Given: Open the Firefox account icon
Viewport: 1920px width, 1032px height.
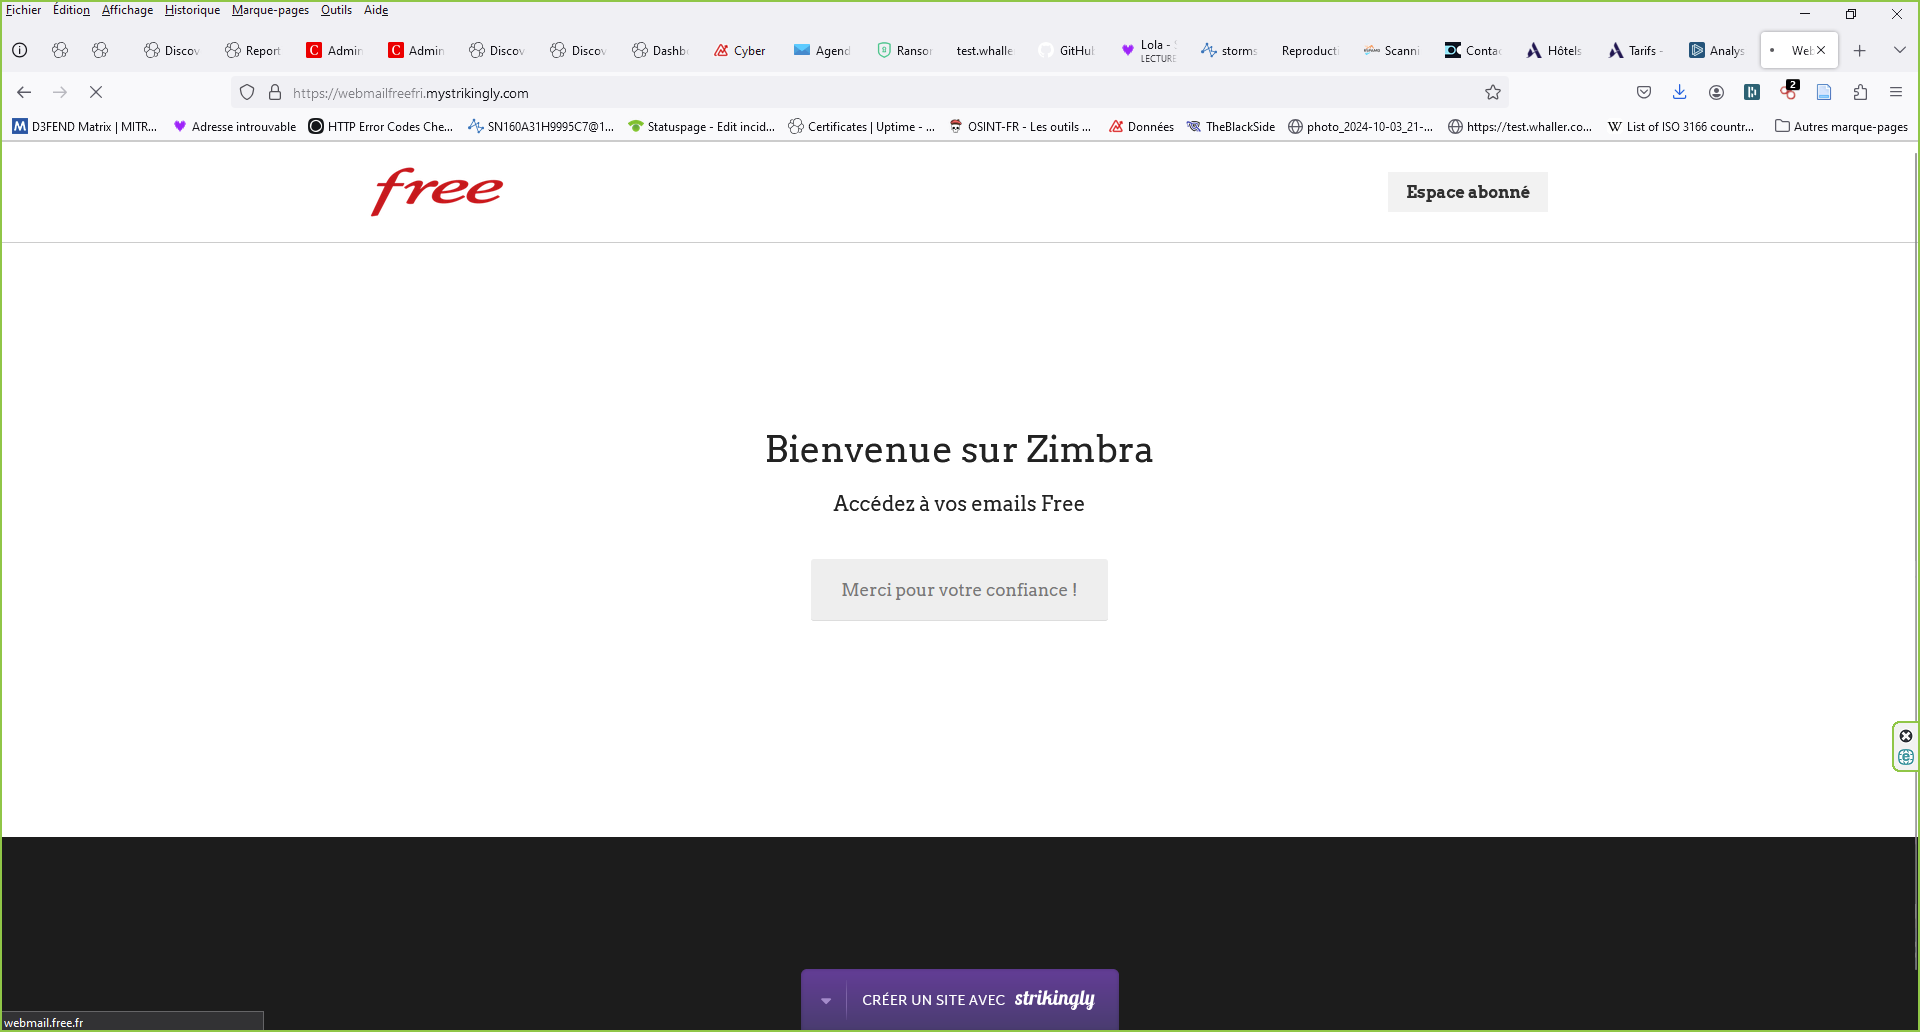Looking at the screenshot, I should (1716, 92).
